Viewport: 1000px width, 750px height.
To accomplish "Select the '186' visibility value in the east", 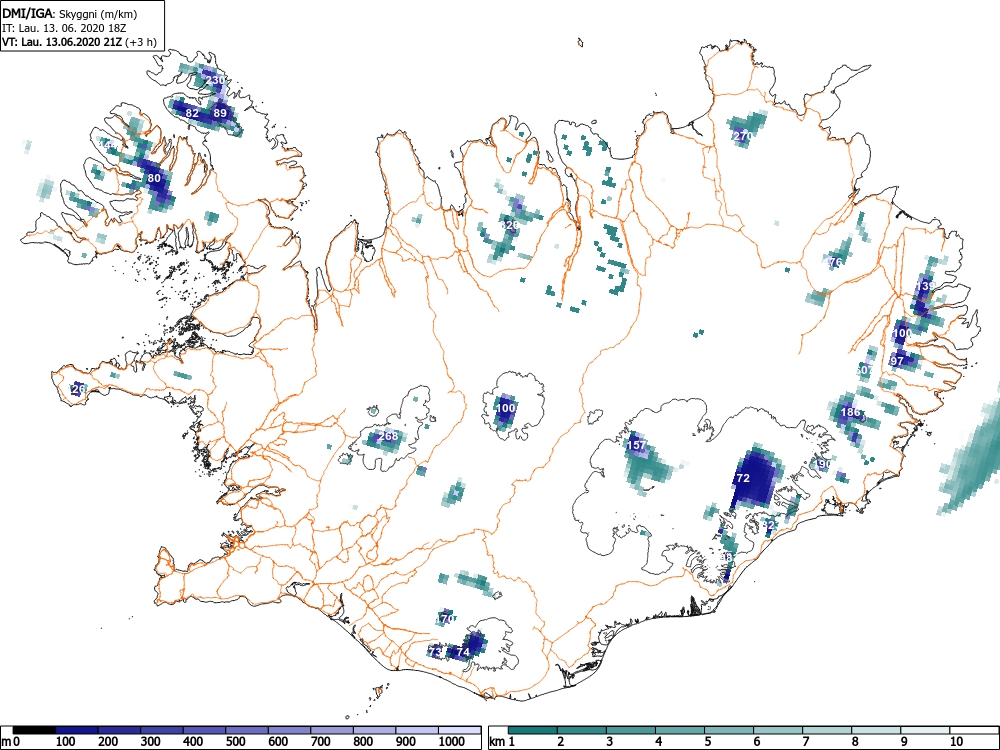I will coord(851,412).
